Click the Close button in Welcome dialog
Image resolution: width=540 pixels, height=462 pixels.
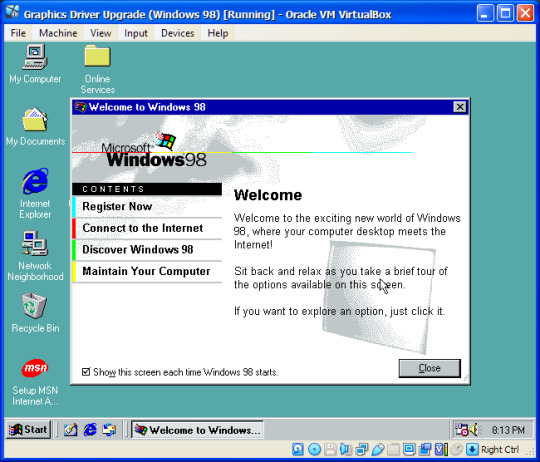point(429,368)
